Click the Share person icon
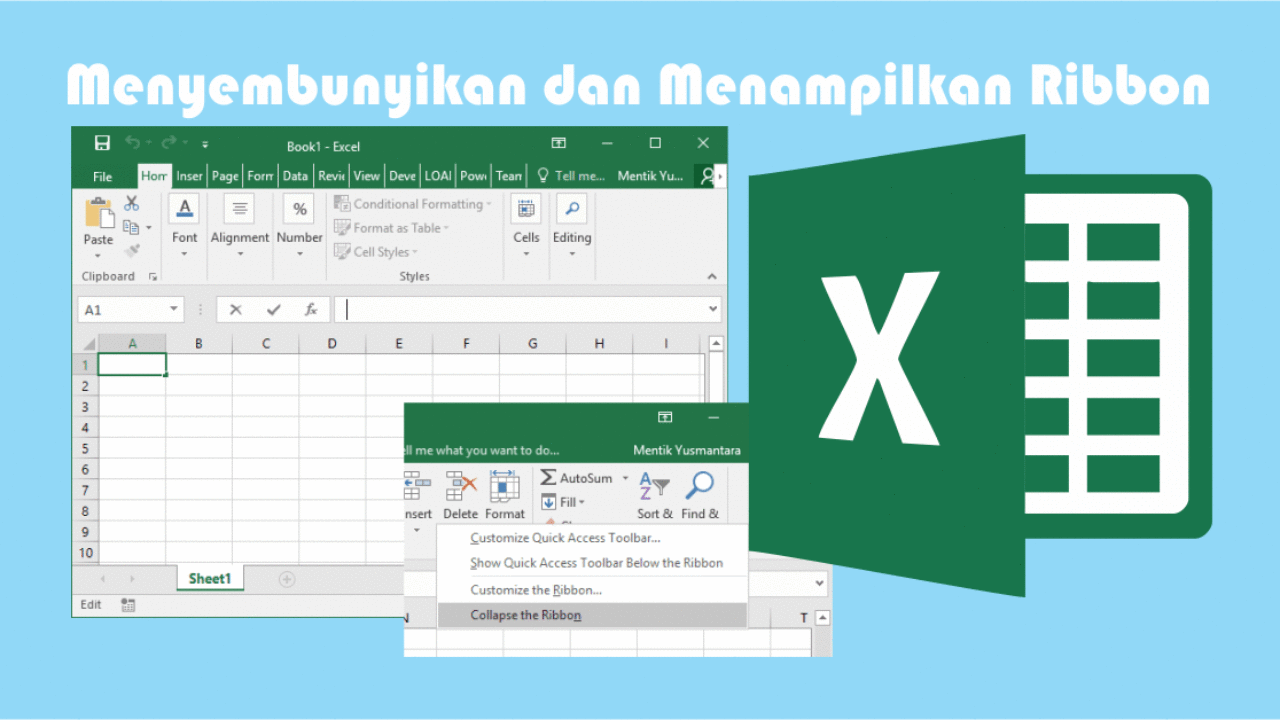 pos(707,176)
